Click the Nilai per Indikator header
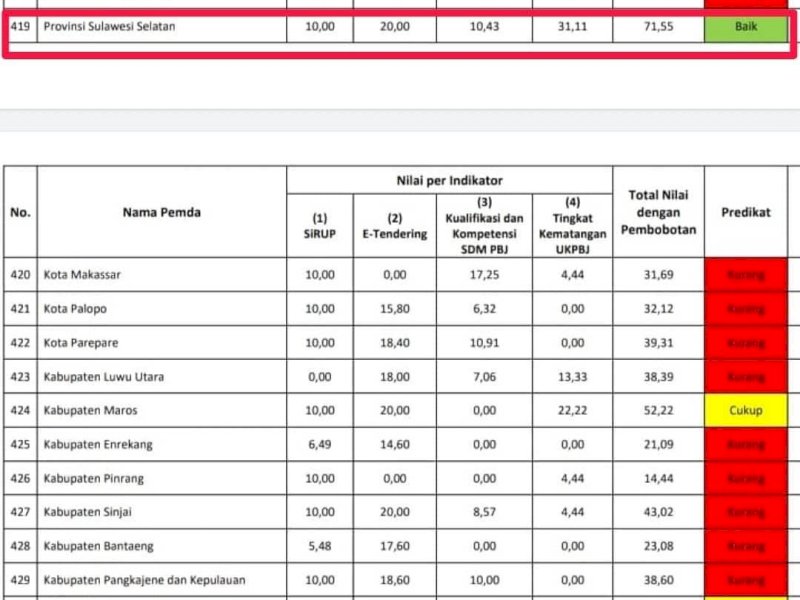The image size is (800, 600). click(449, 181)
